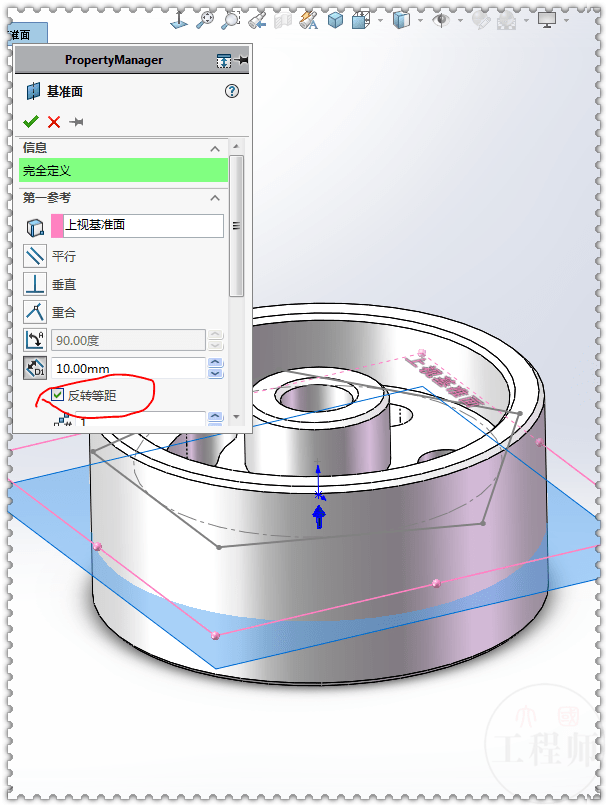
Task: Open monitor display dropdown arrow
Action: (x=566, y=21)
